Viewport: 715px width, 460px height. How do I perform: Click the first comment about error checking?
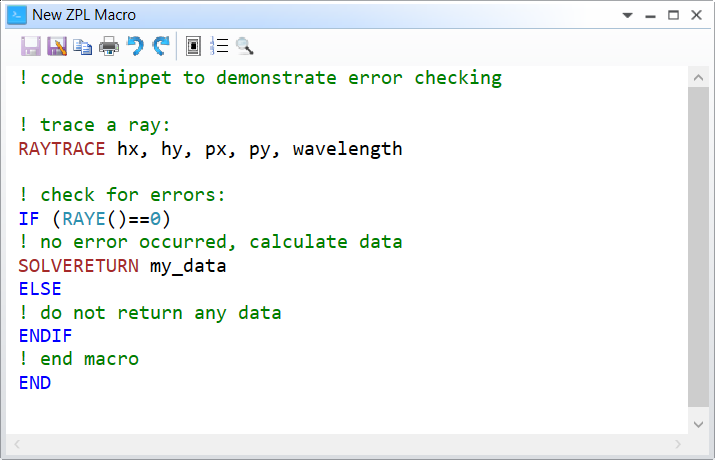260,78
